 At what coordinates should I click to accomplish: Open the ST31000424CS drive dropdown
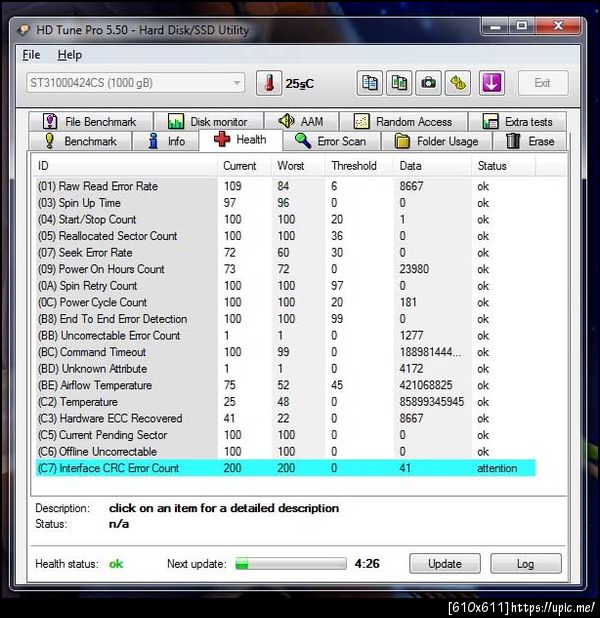[136, 83]
